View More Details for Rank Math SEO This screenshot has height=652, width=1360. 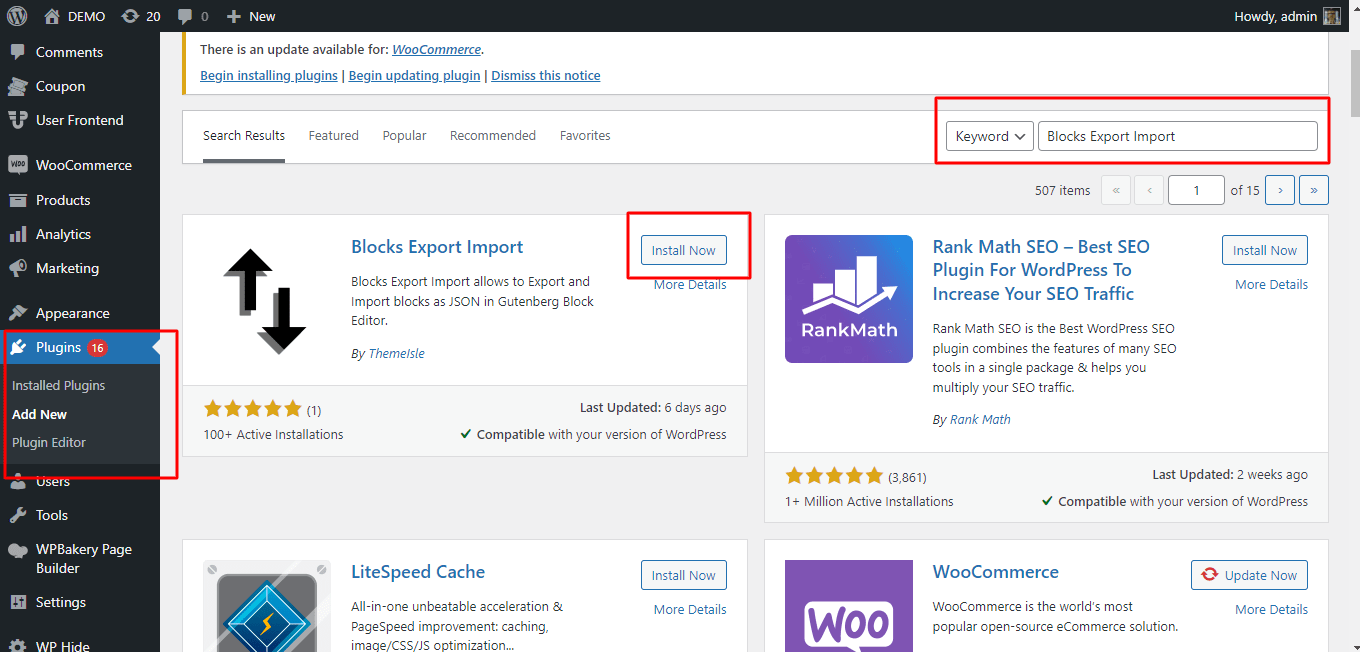(x=1271, y=285)
